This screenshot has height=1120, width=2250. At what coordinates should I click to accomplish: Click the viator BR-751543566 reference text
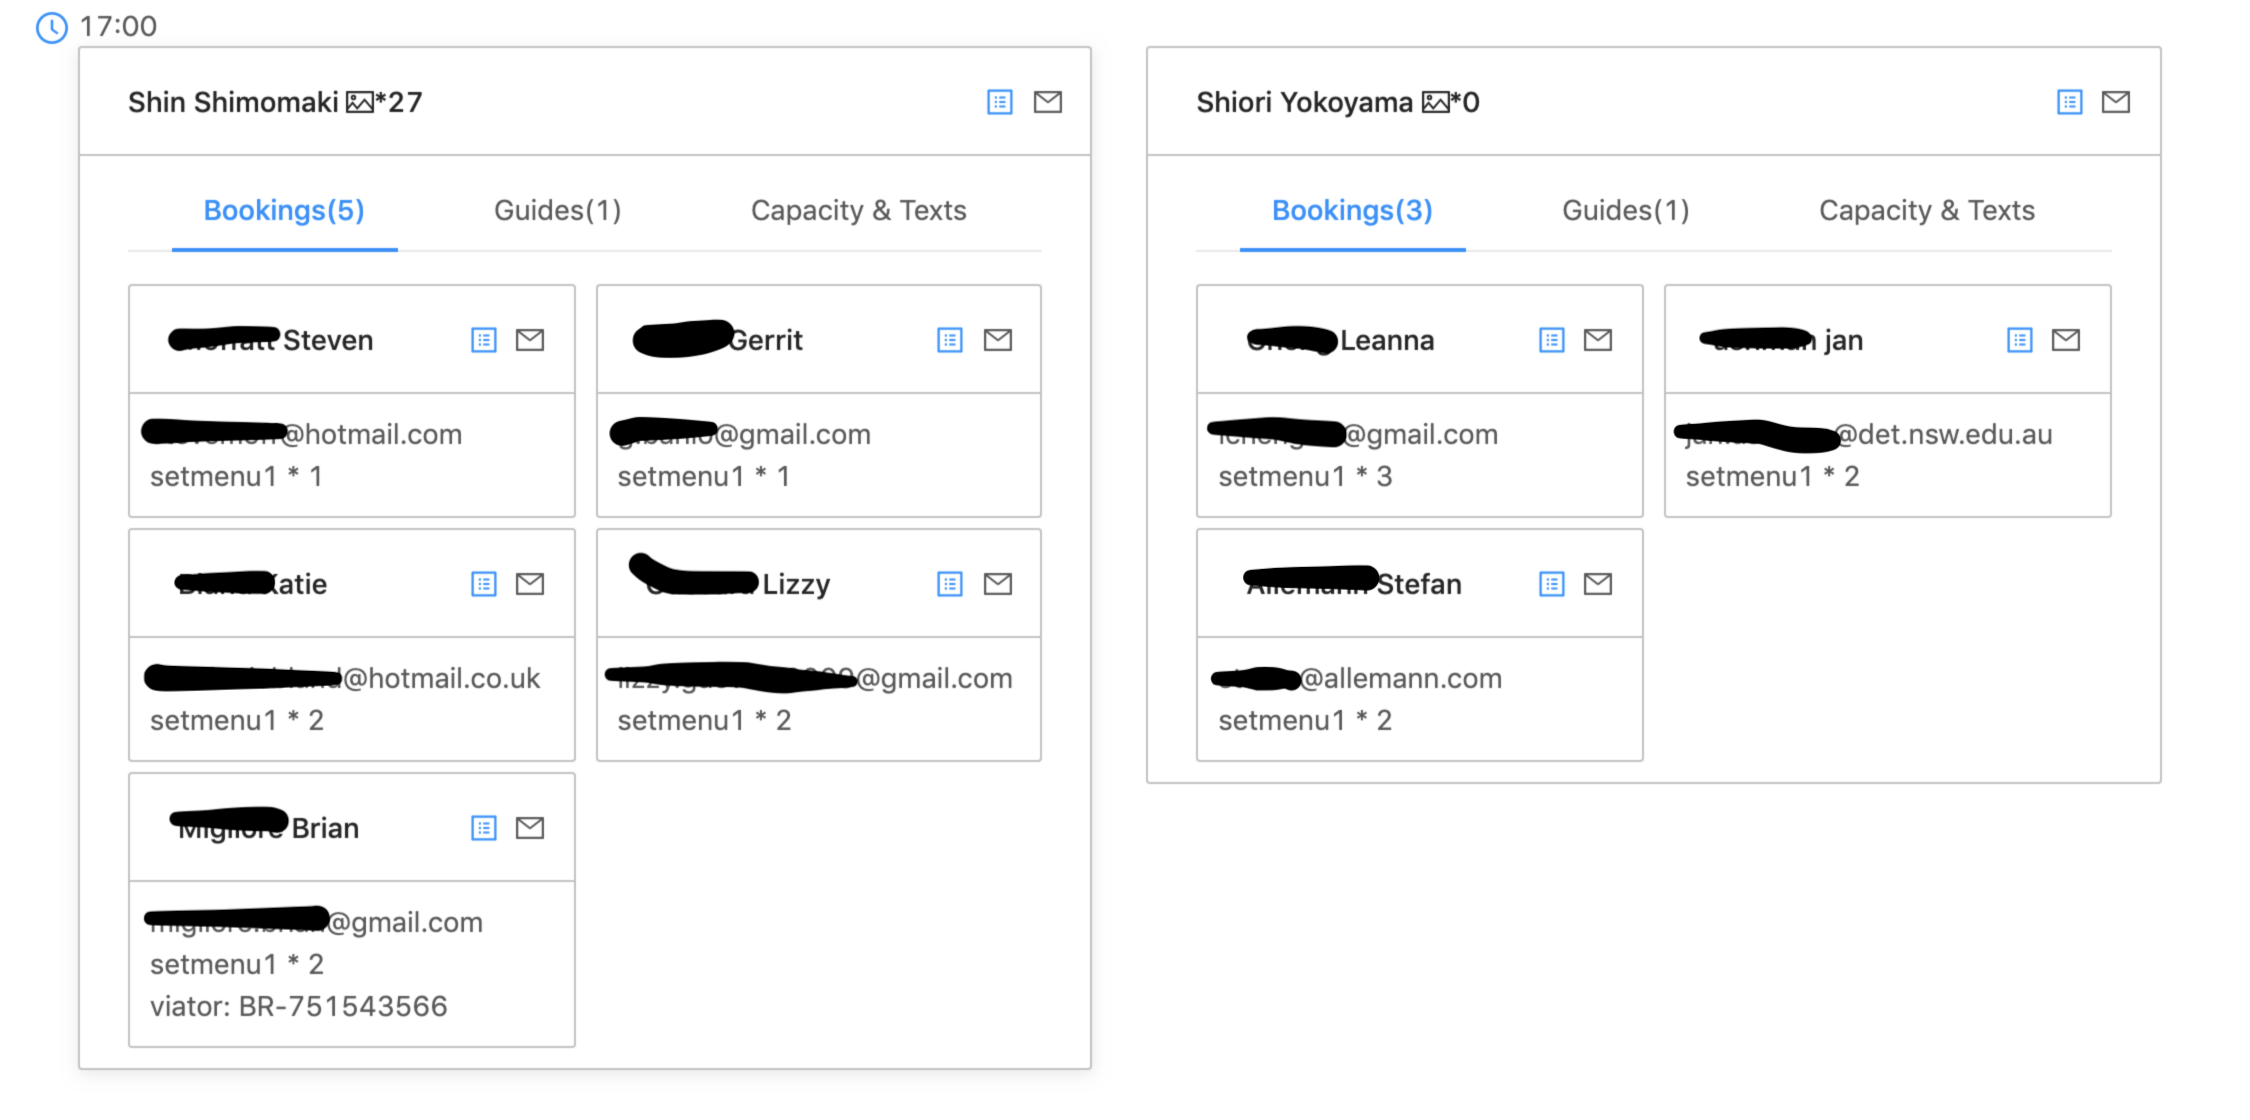click(298, 1006)
